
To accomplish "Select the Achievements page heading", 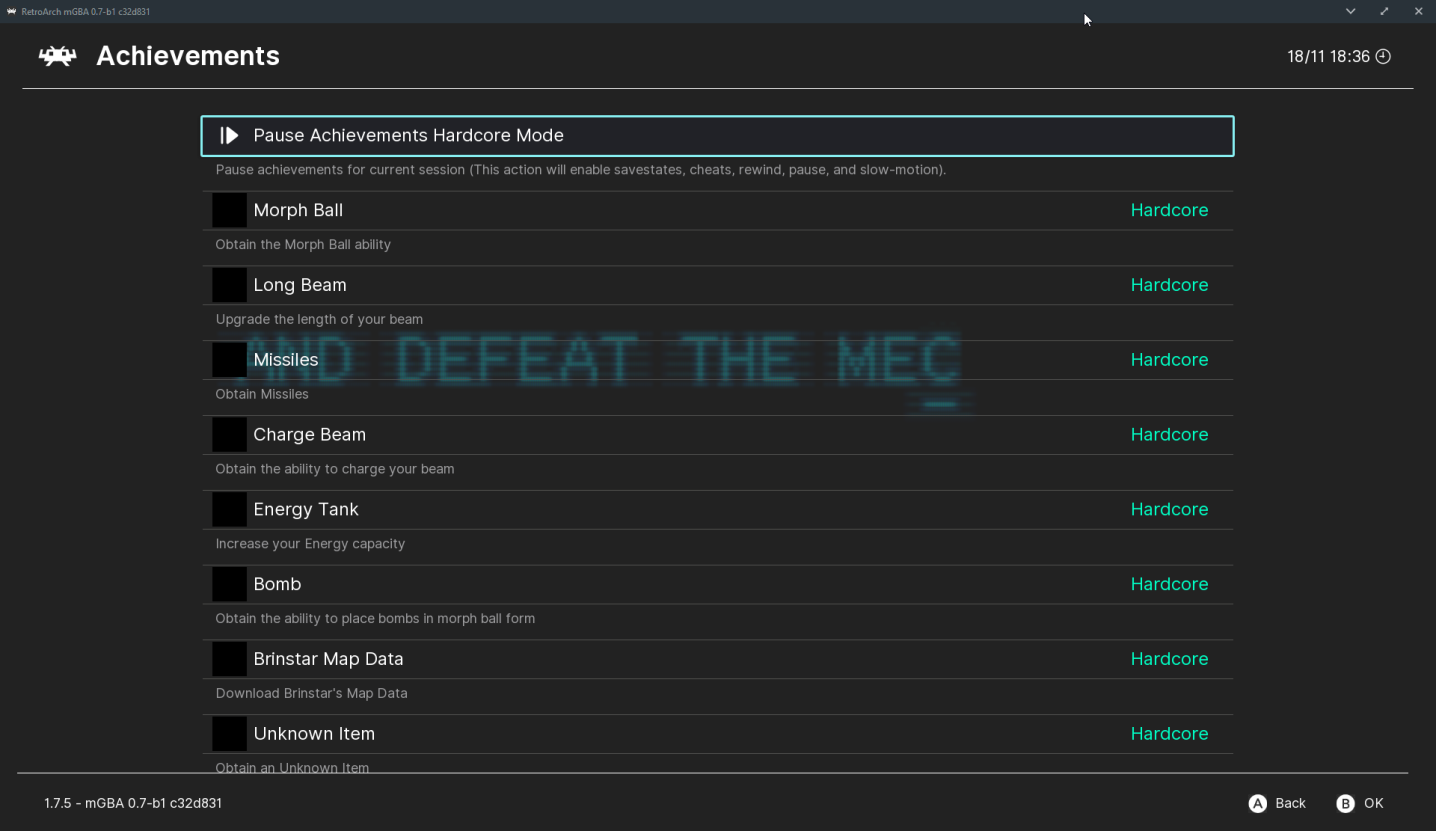I will [x=187, y=56].
